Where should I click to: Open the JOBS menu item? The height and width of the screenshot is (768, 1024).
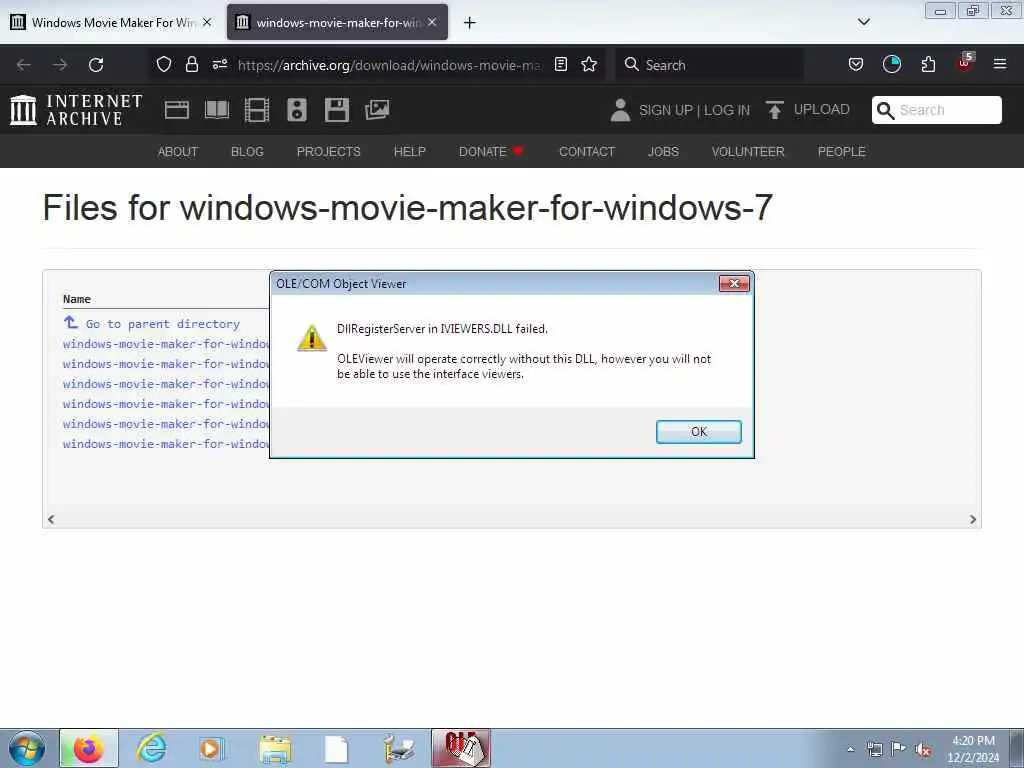tap(663, 152)
